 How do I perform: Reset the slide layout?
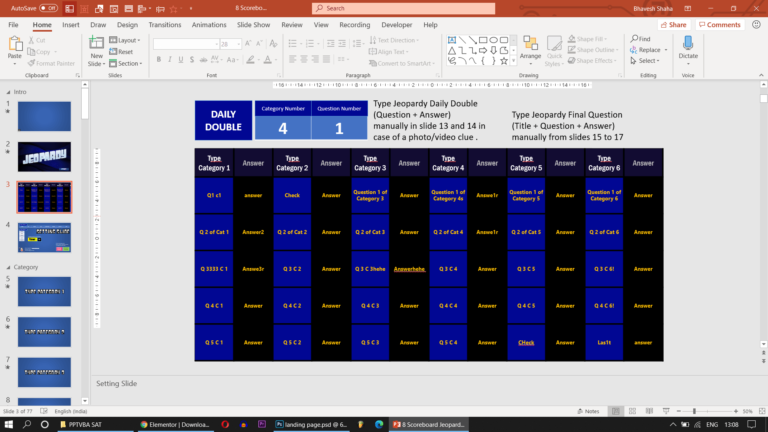tap(121, 51)
